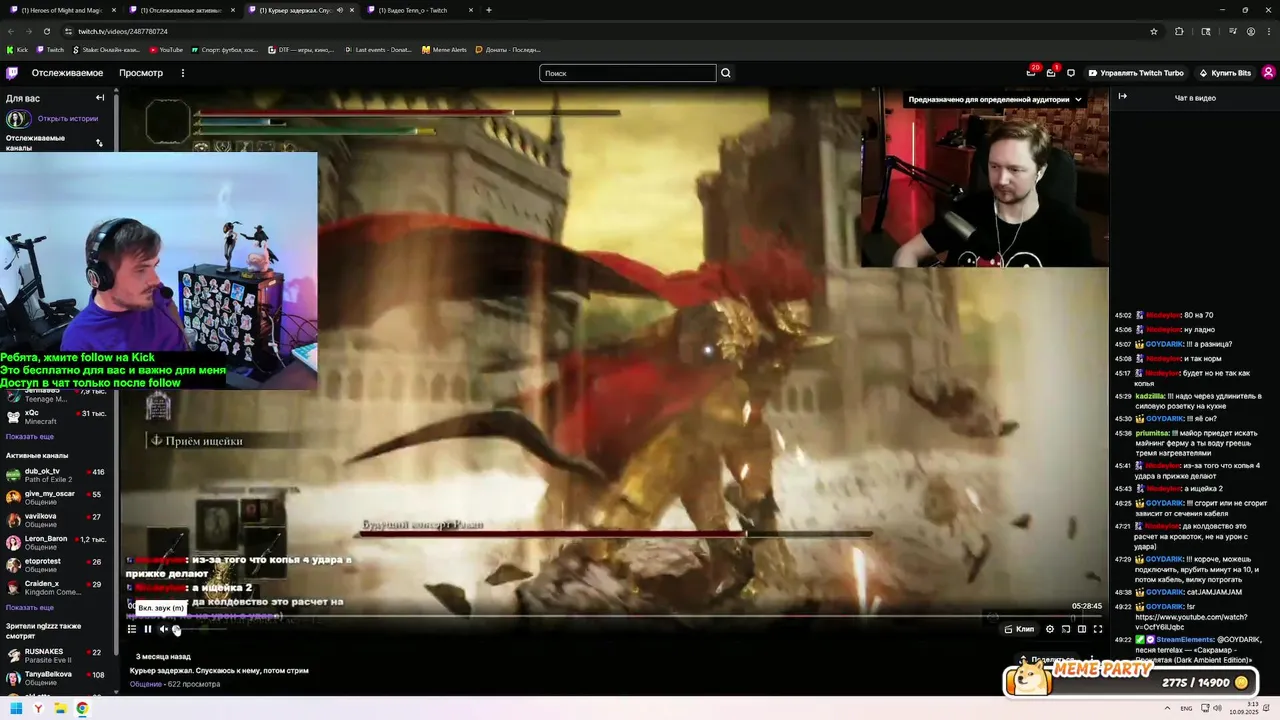Open Craiden_x channel in sidebar
Image resolution: width=1280 pixels, height=720 pixels.
click(x=58, y=587)
